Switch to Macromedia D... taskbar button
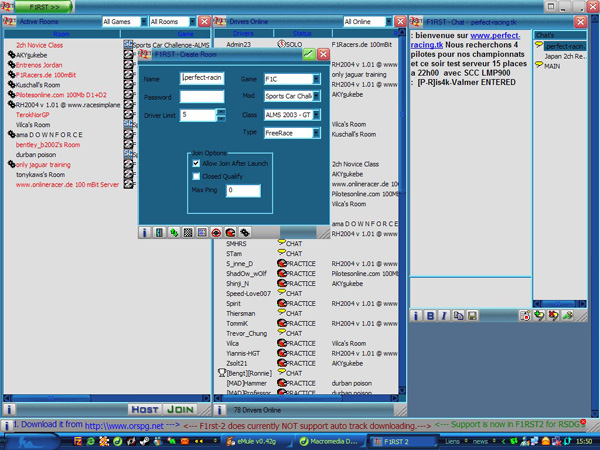 click(x=329, y=441)
